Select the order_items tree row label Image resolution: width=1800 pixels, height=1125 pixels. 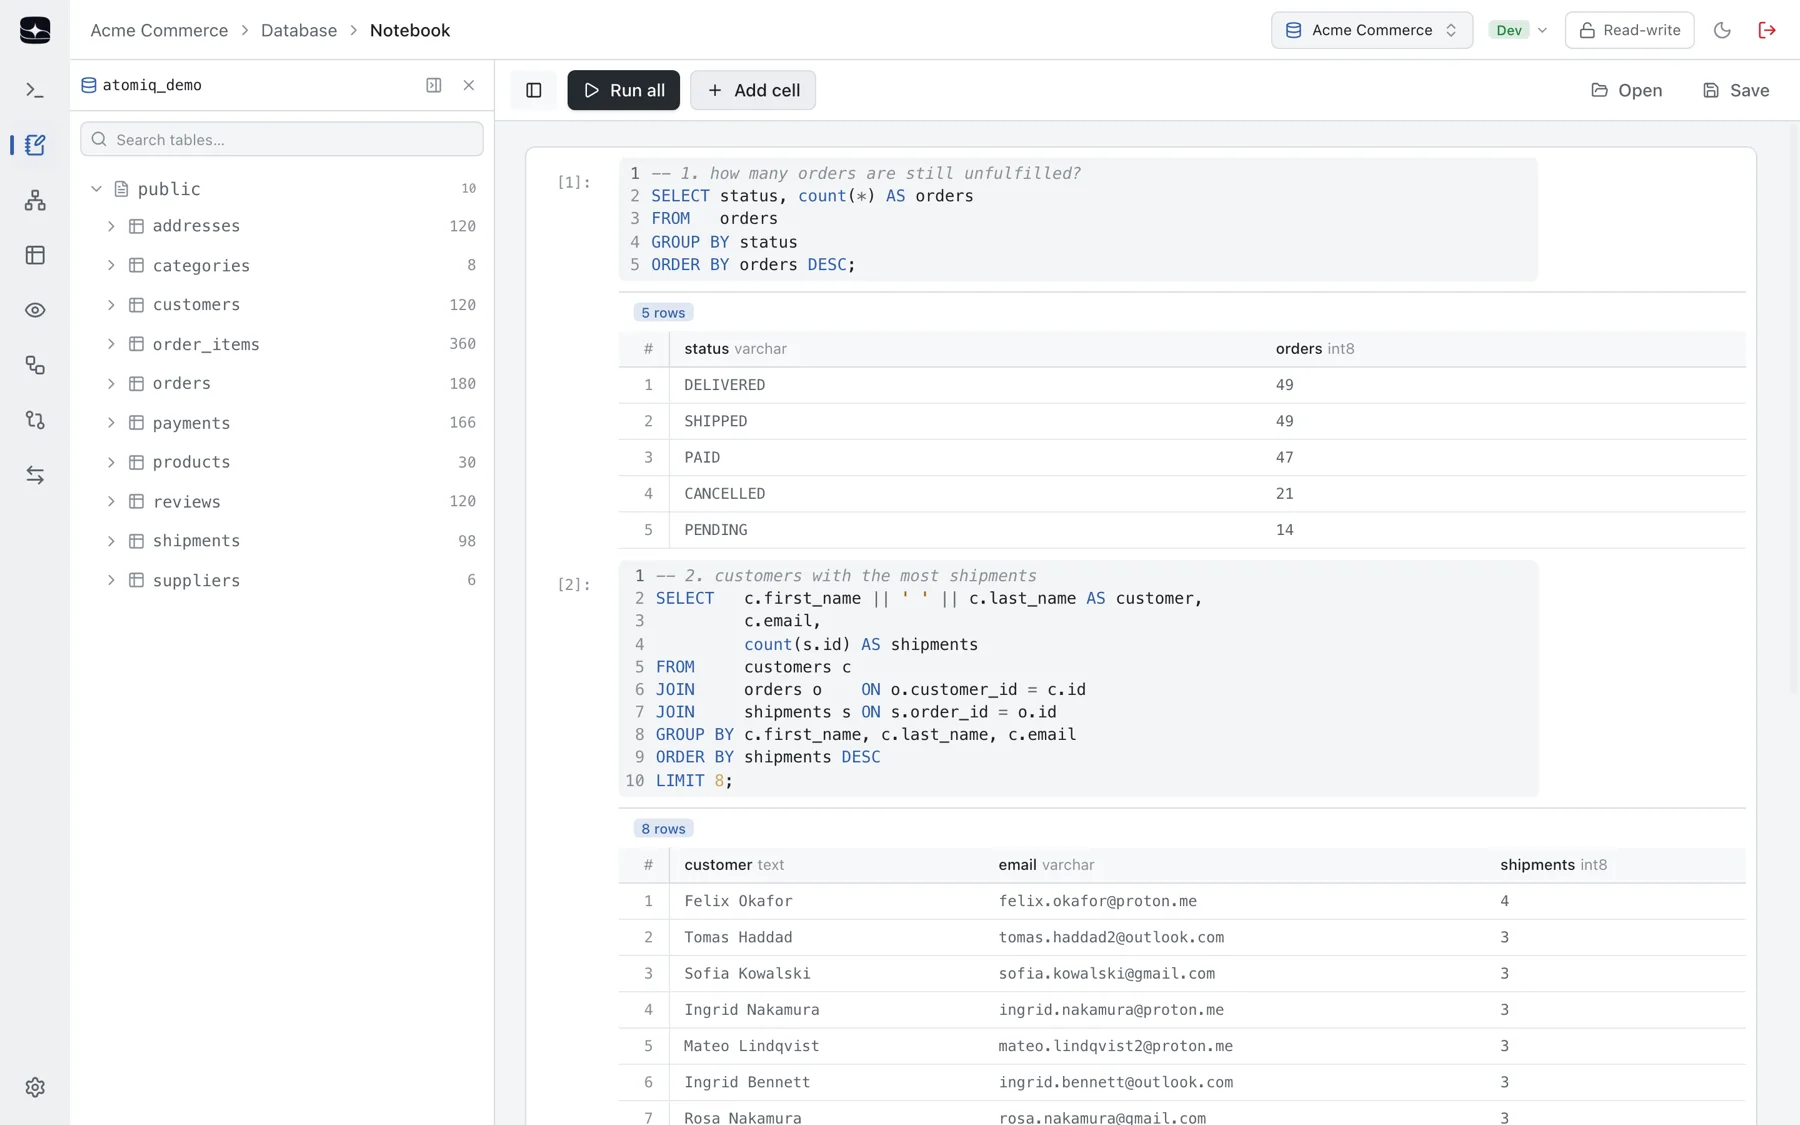206,344
